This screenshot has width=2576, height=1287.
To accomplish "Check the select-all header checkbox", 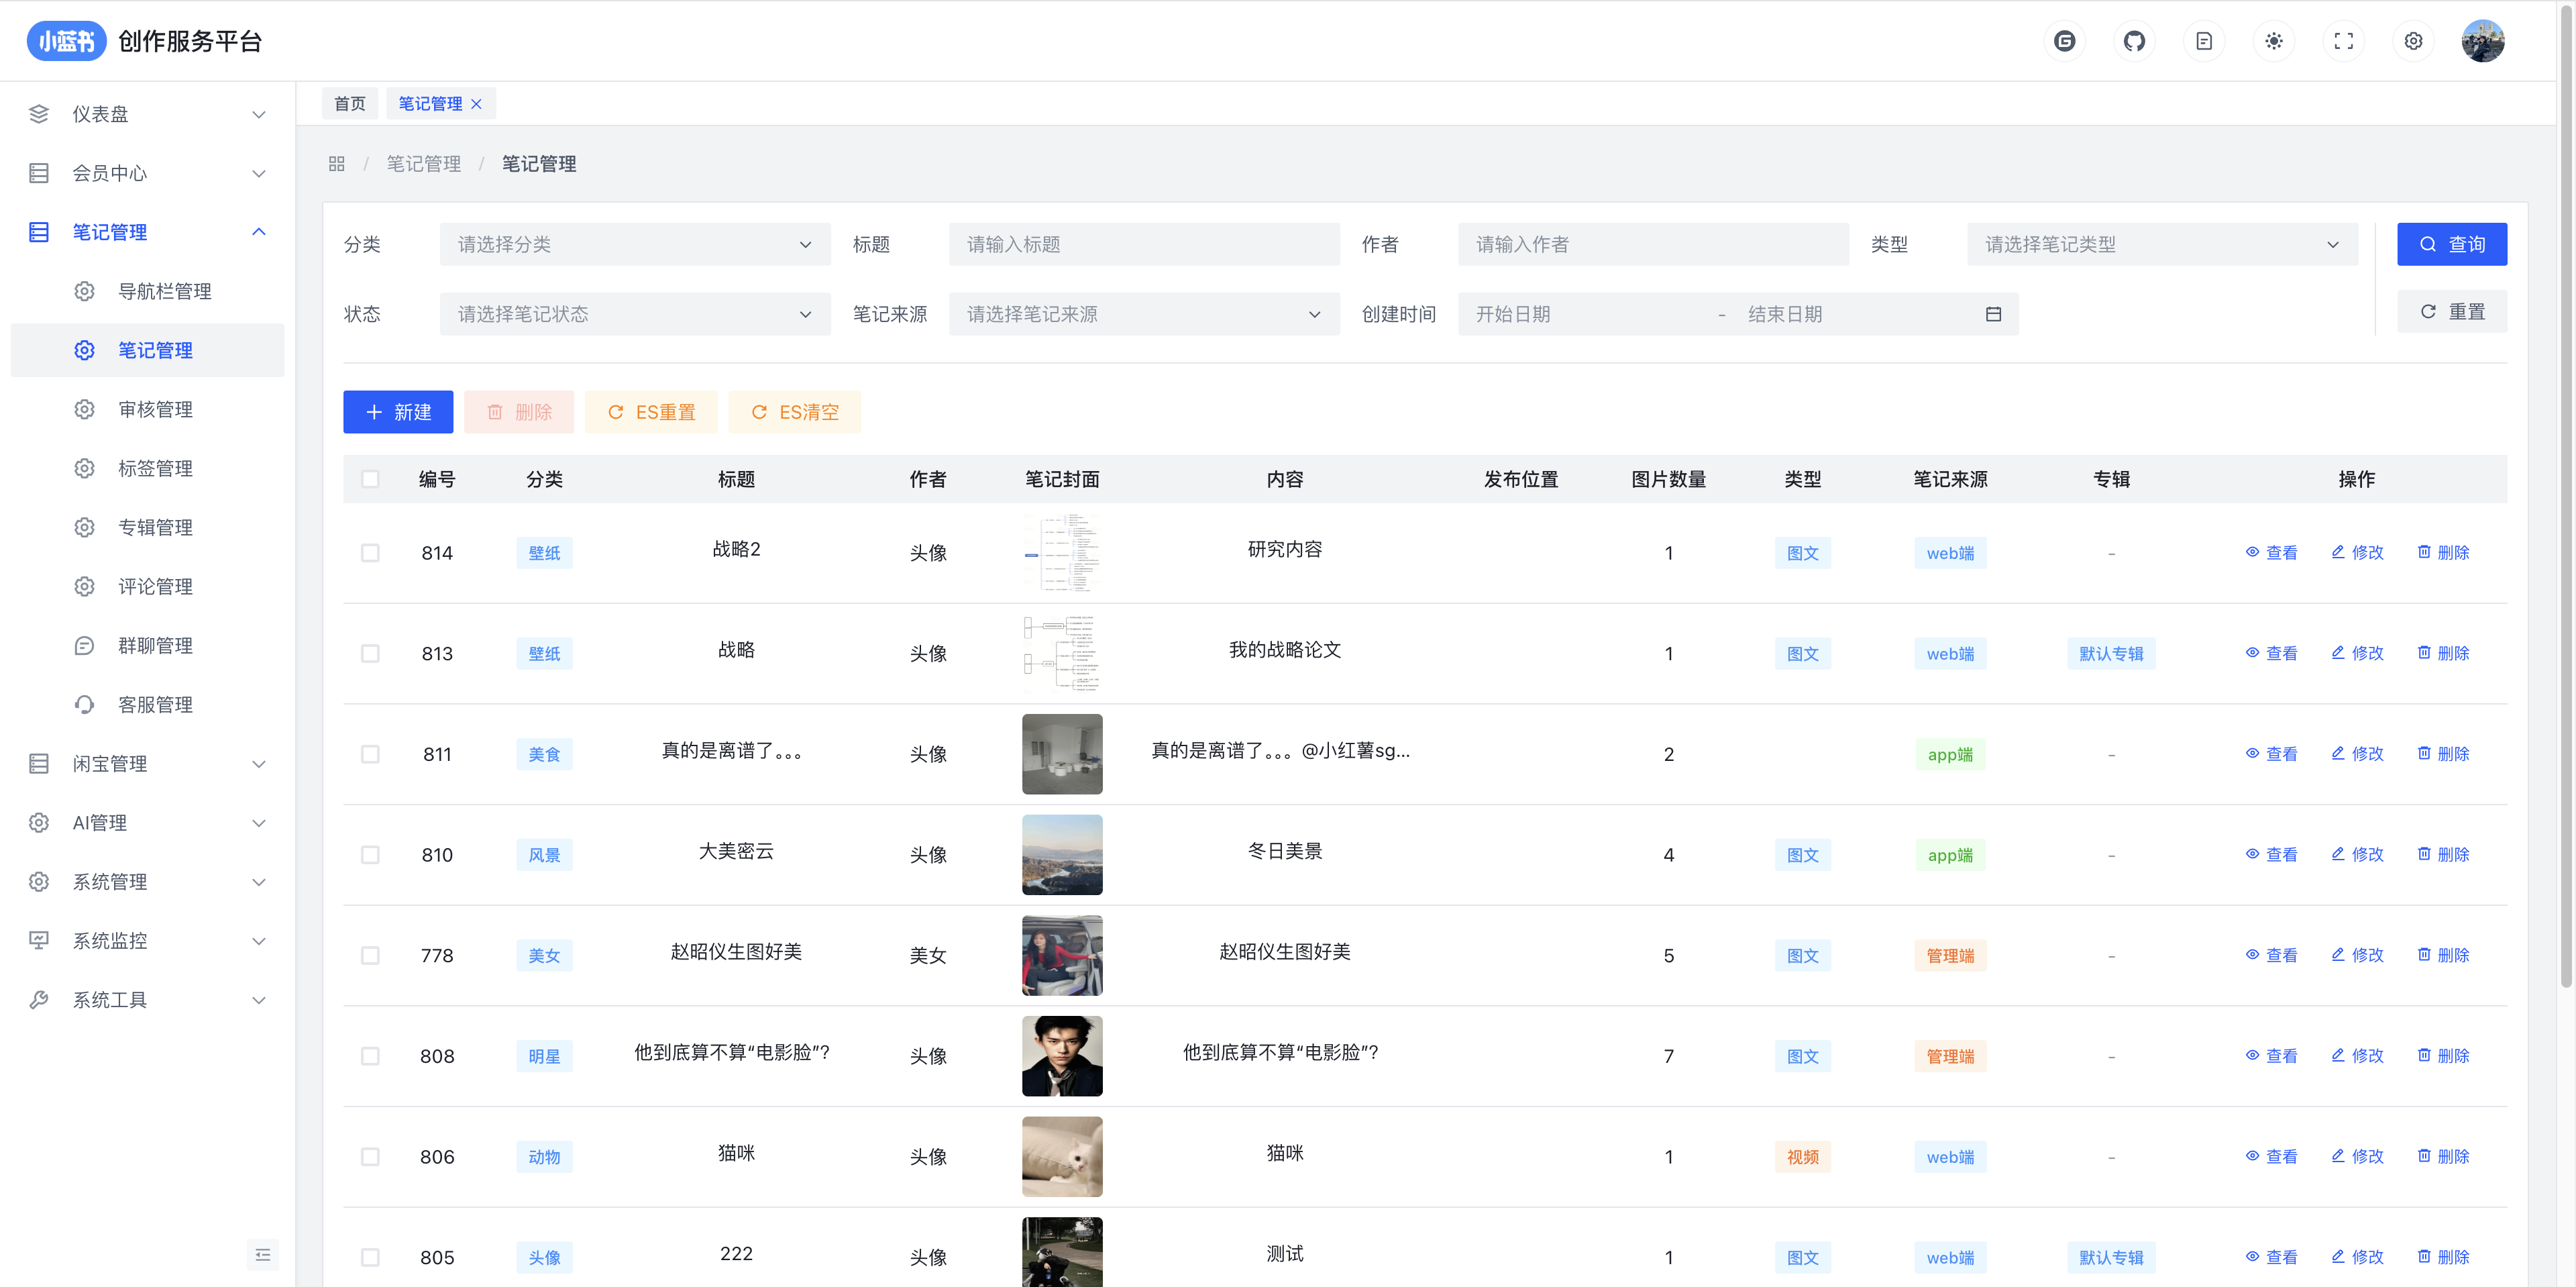I will [x=370, y=479].
